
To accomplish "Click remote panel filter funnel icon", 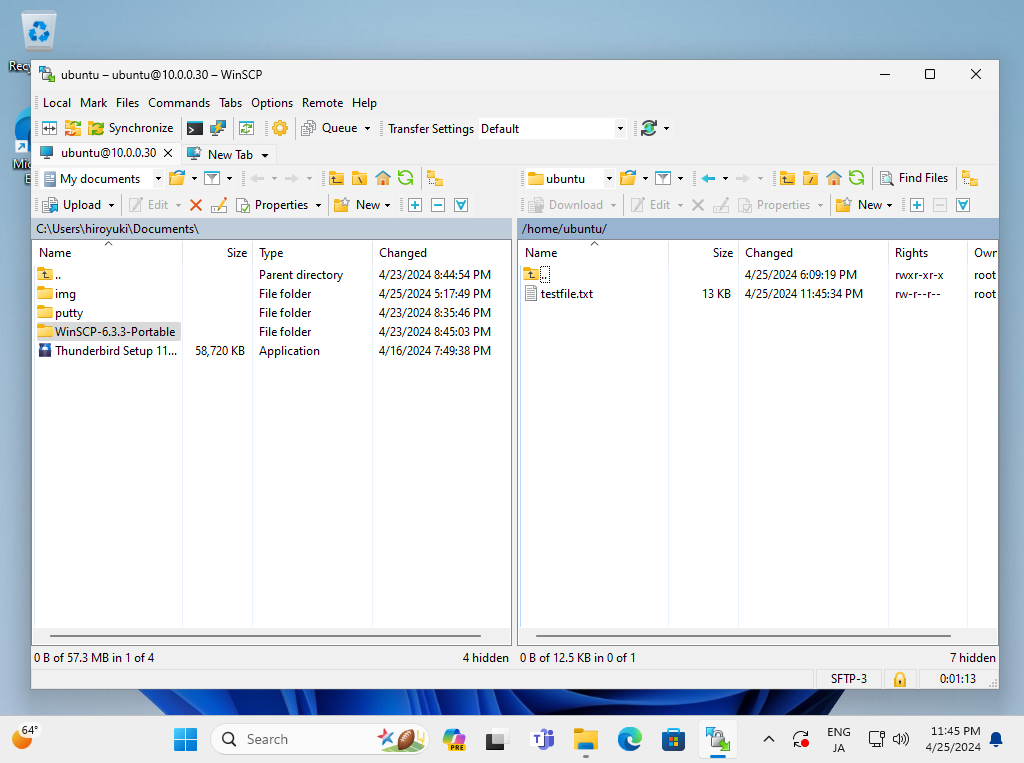I will point(663,178).
